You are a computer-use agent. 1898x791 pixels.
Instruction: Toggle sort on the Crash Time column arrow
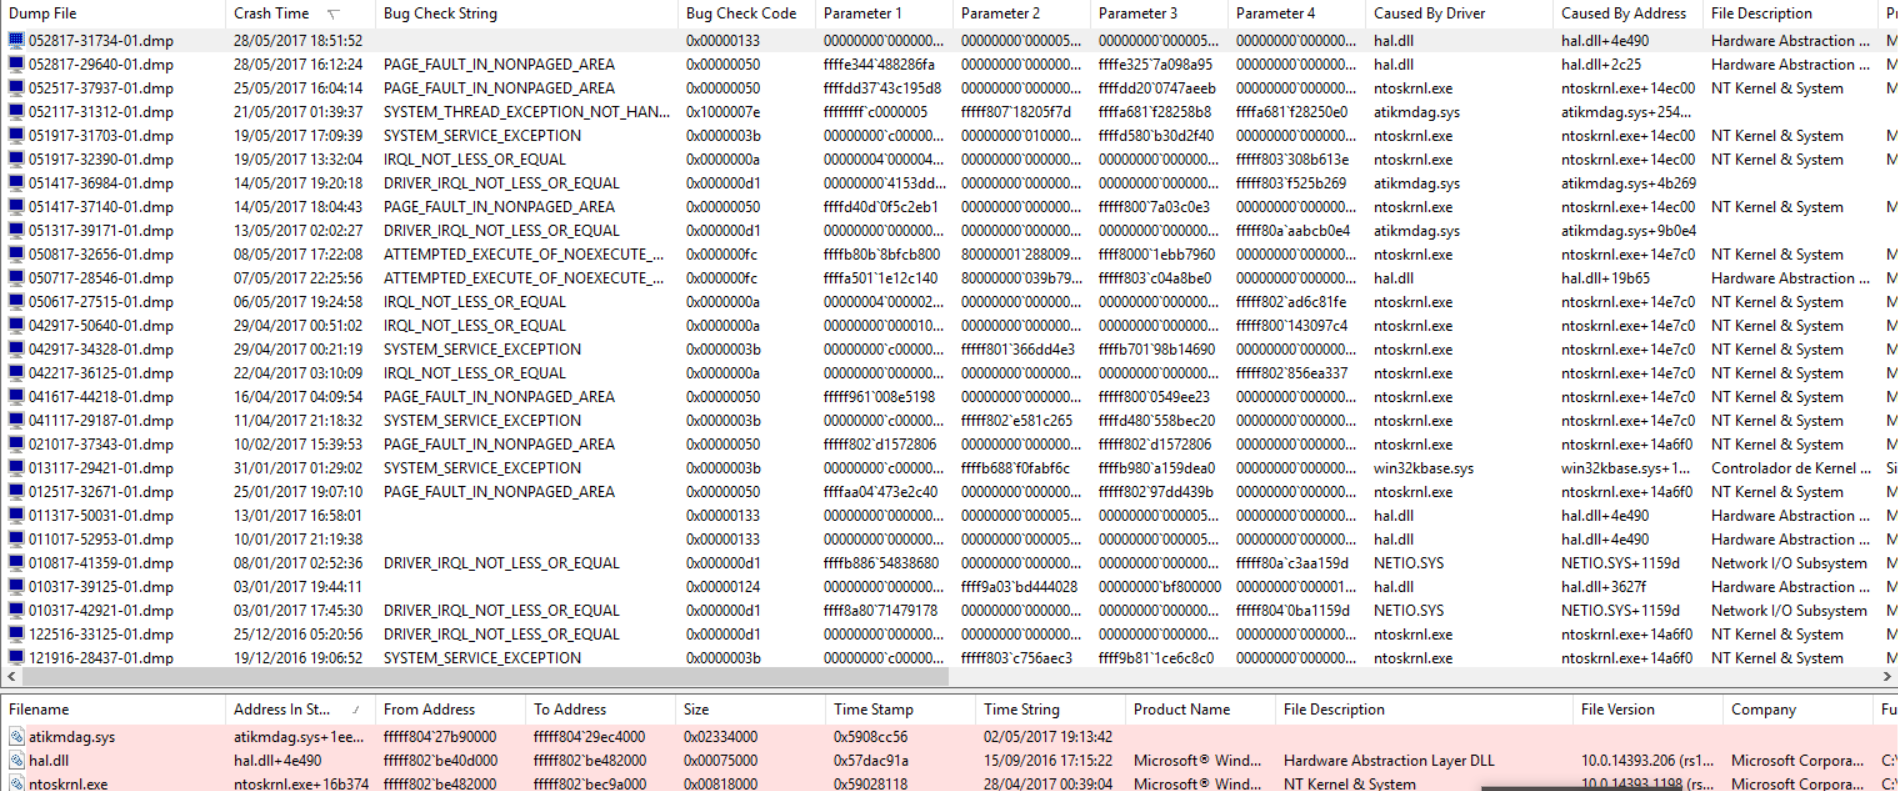coord(334,14)
